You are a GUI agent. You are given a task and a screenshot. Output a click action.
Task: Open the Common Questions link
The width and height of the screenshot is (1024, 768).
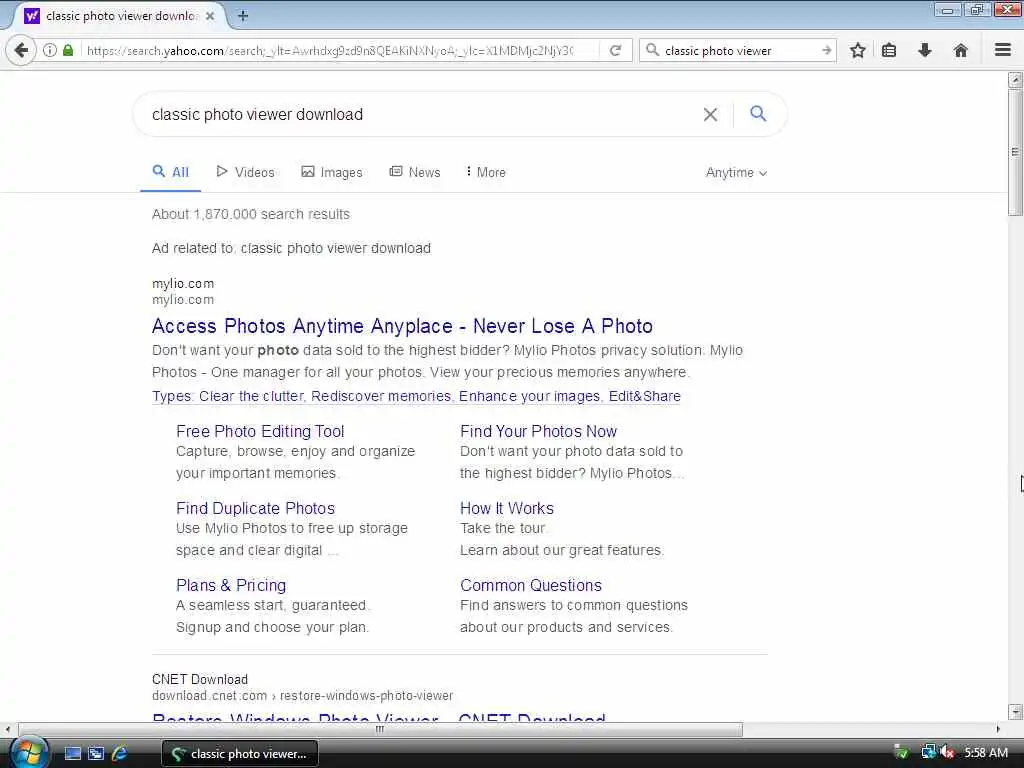point(531,585)
